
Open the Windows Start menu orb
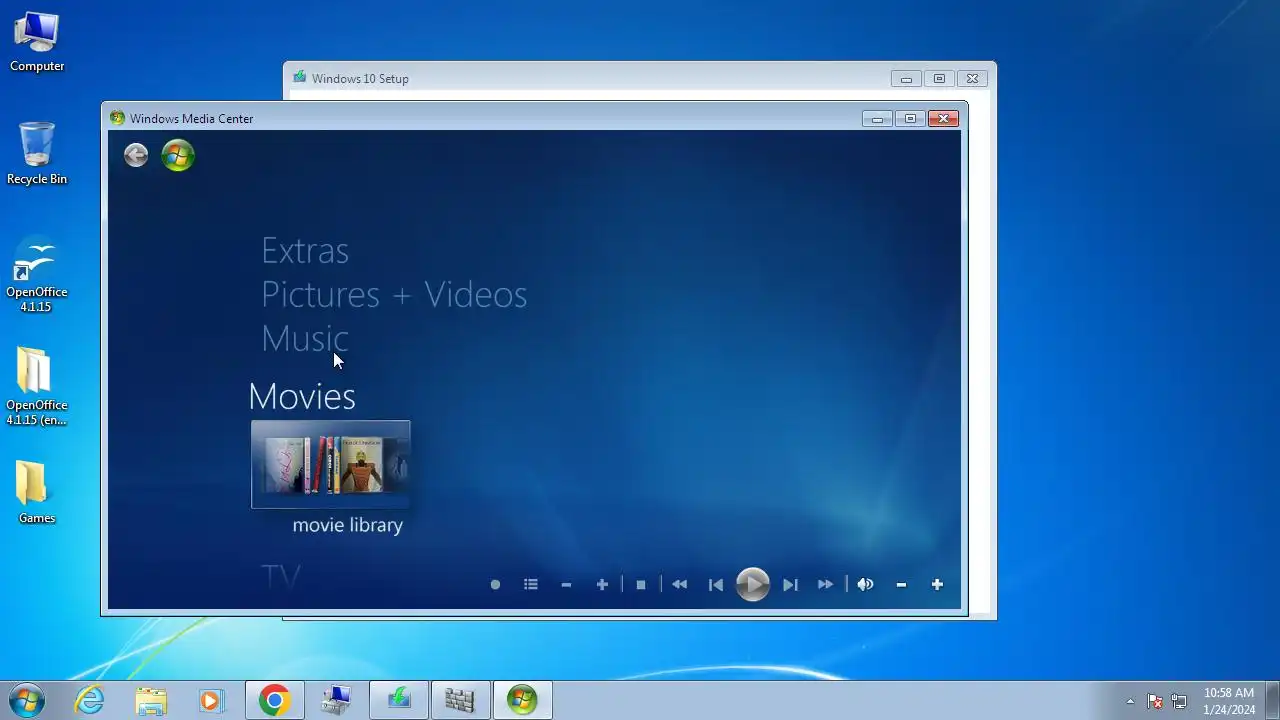pos(27,700)
